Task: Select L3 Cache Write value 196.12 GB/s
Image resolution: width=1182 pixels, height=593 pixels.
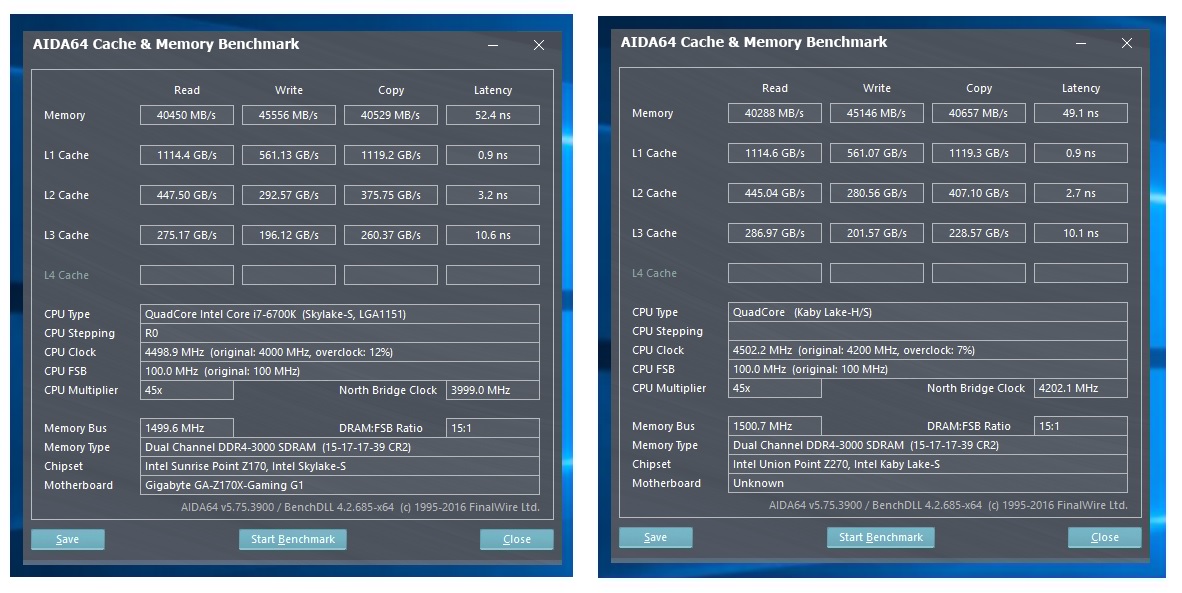Action: point(289,235)
